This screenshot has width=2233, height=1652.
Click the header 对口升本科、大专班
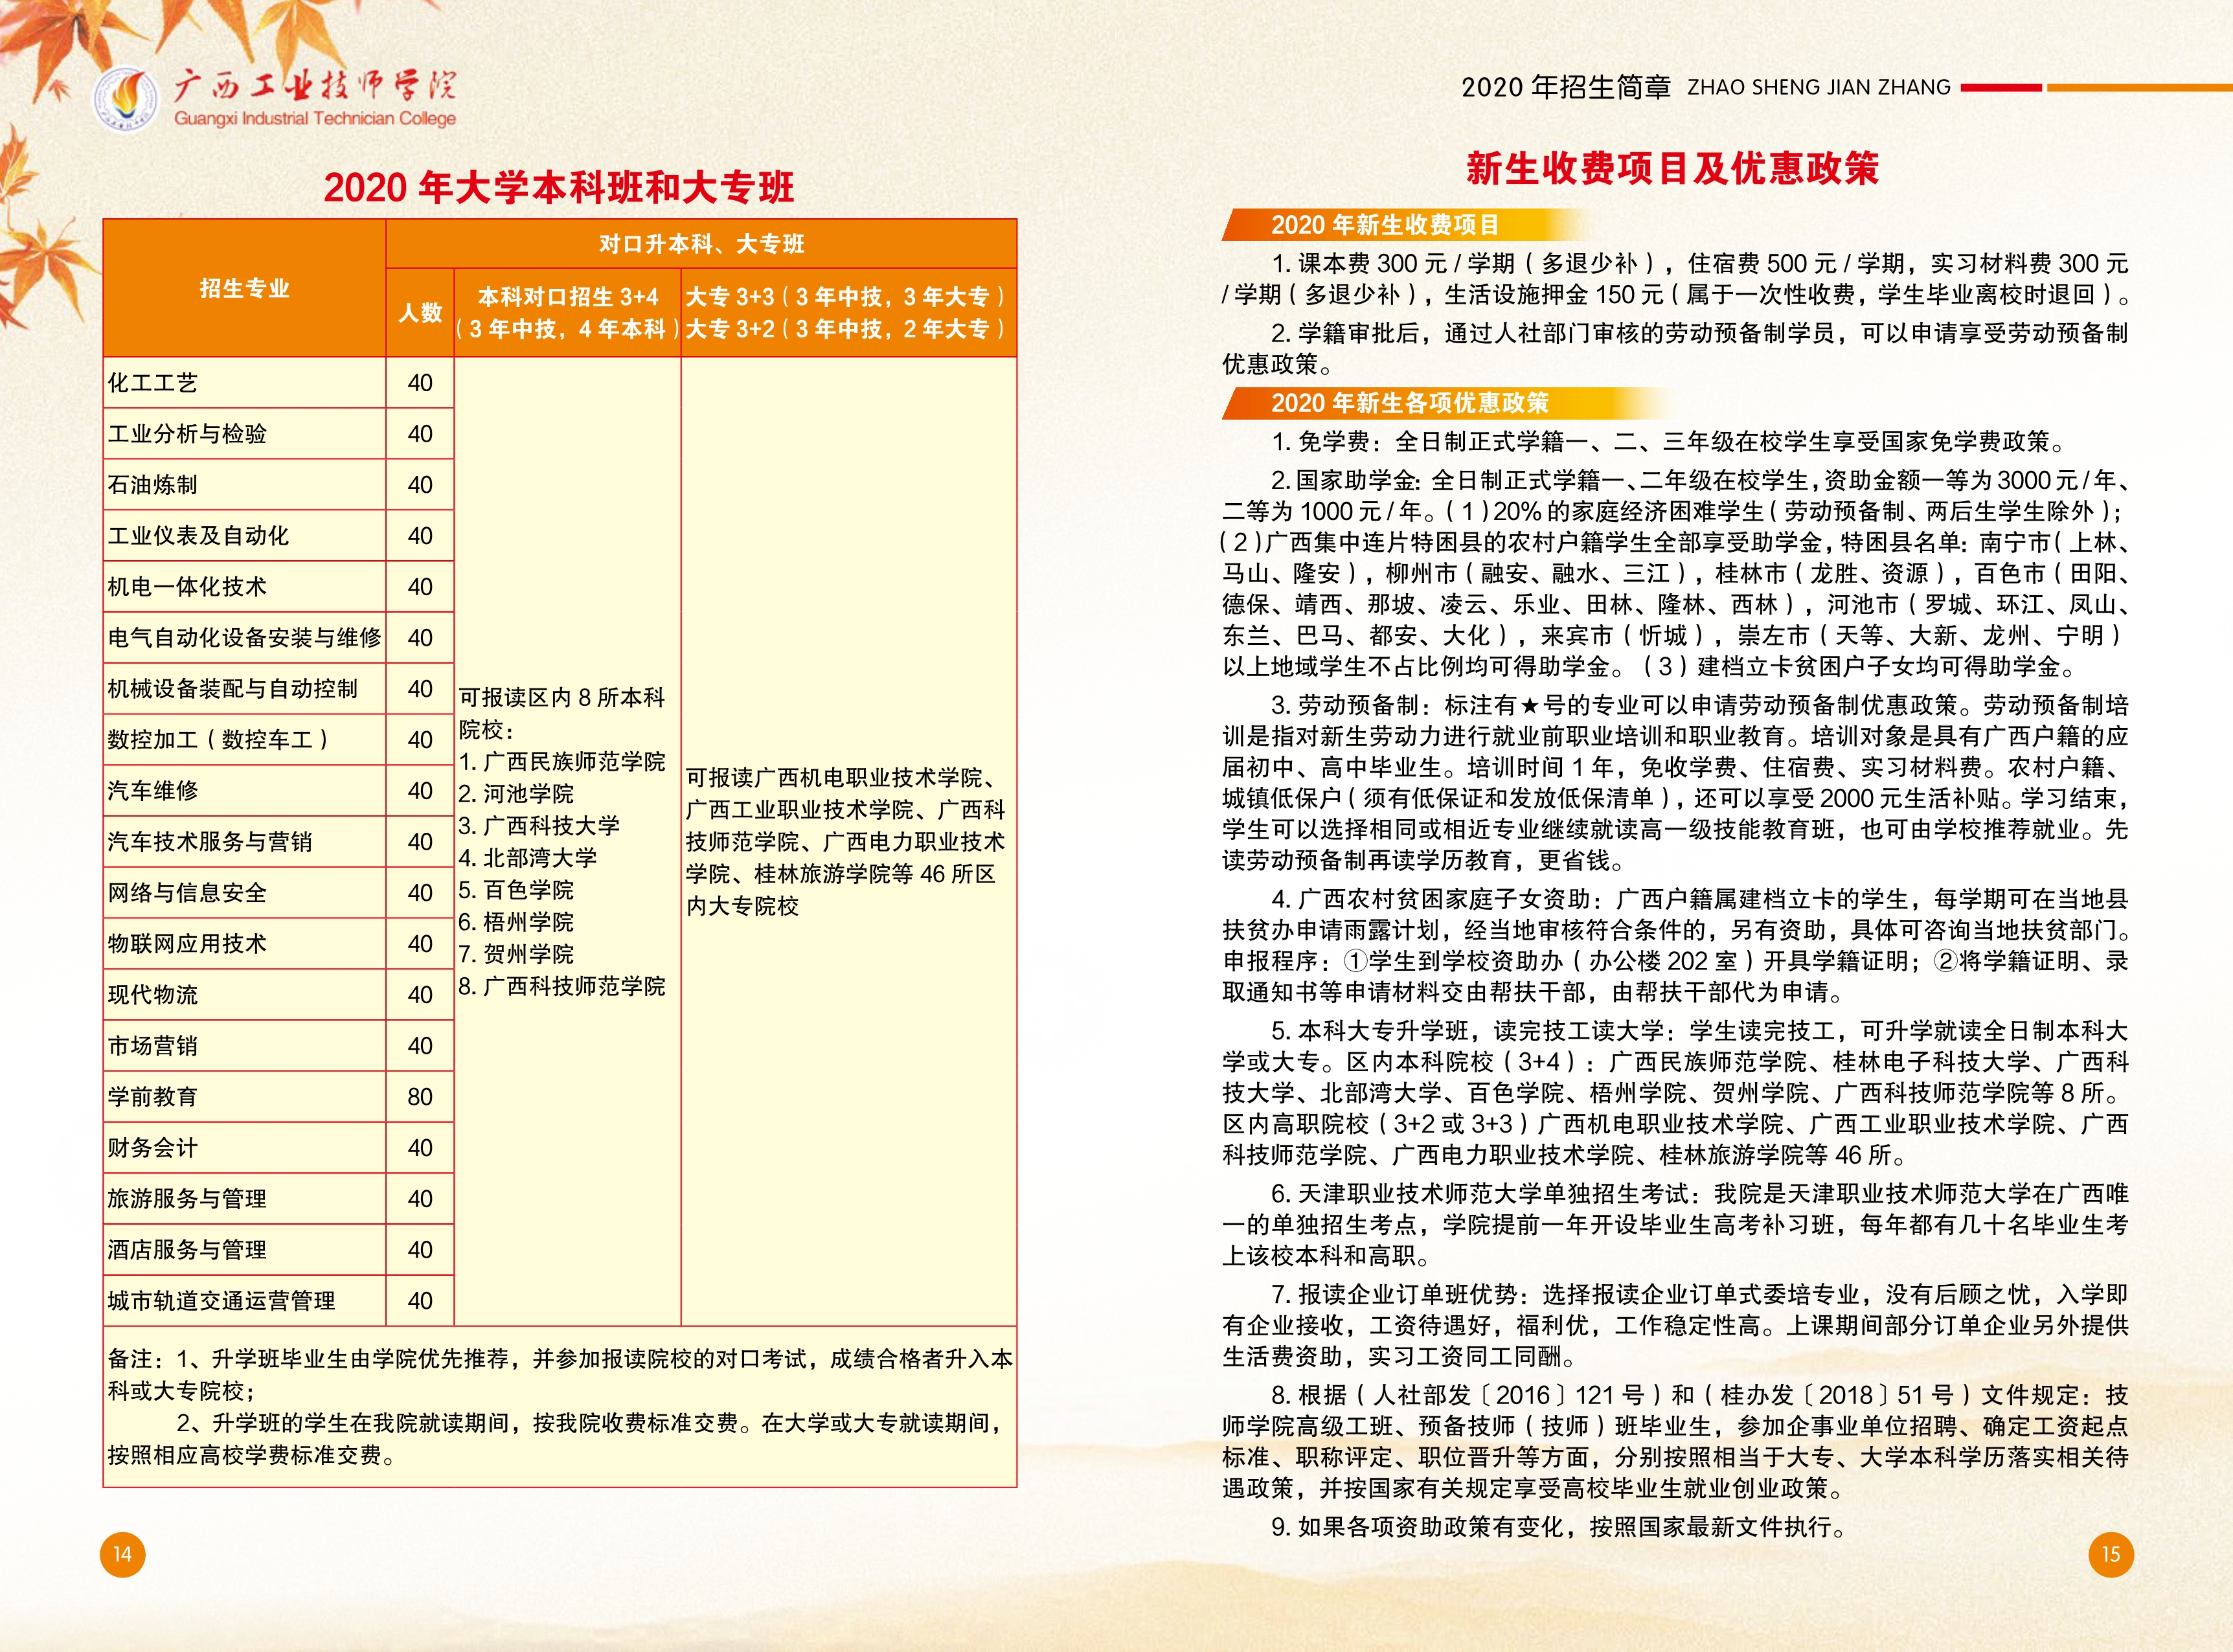[701, 244]
